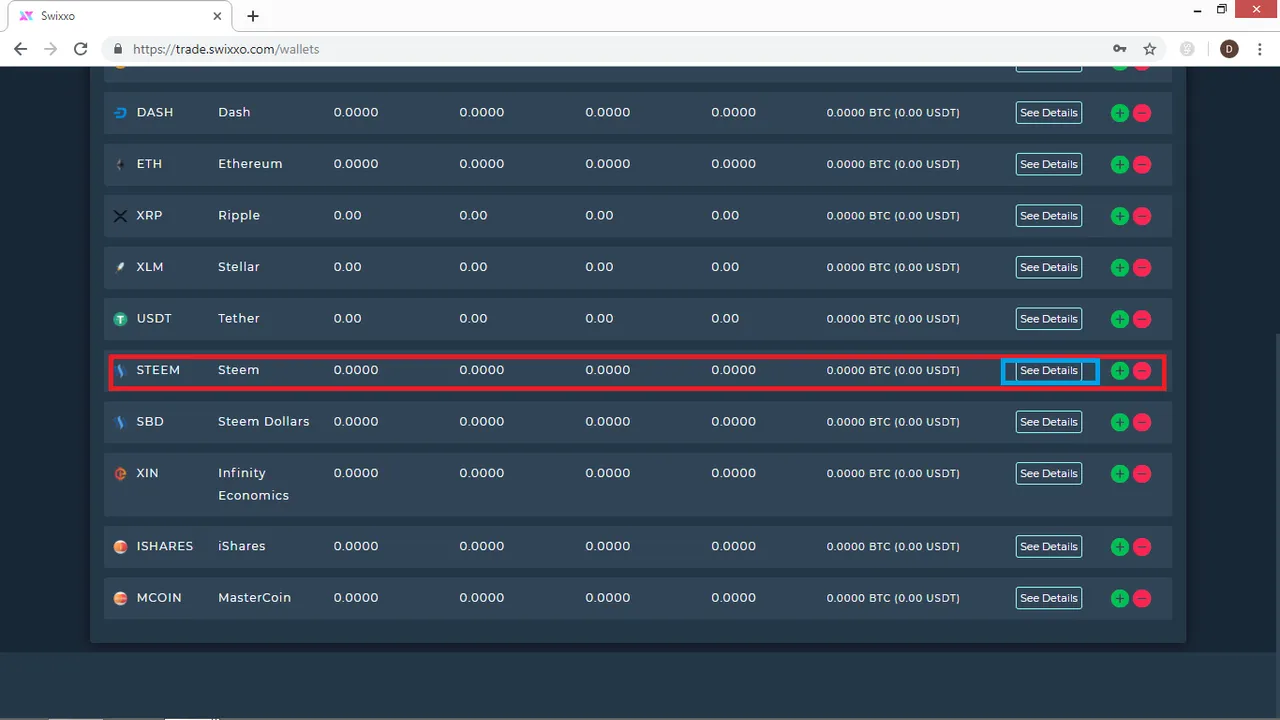
Task: Click the green deposit icon for XLM
Action: coord(1120,267)
